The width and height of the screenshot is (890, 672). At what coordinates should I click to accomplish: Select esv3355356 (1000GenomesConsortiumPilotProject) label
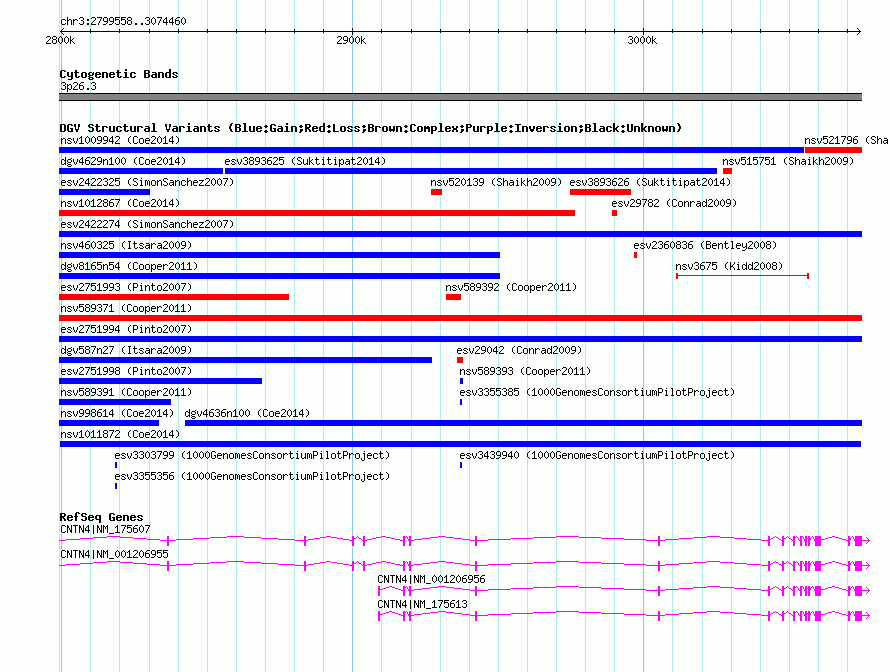coord(252,476)
